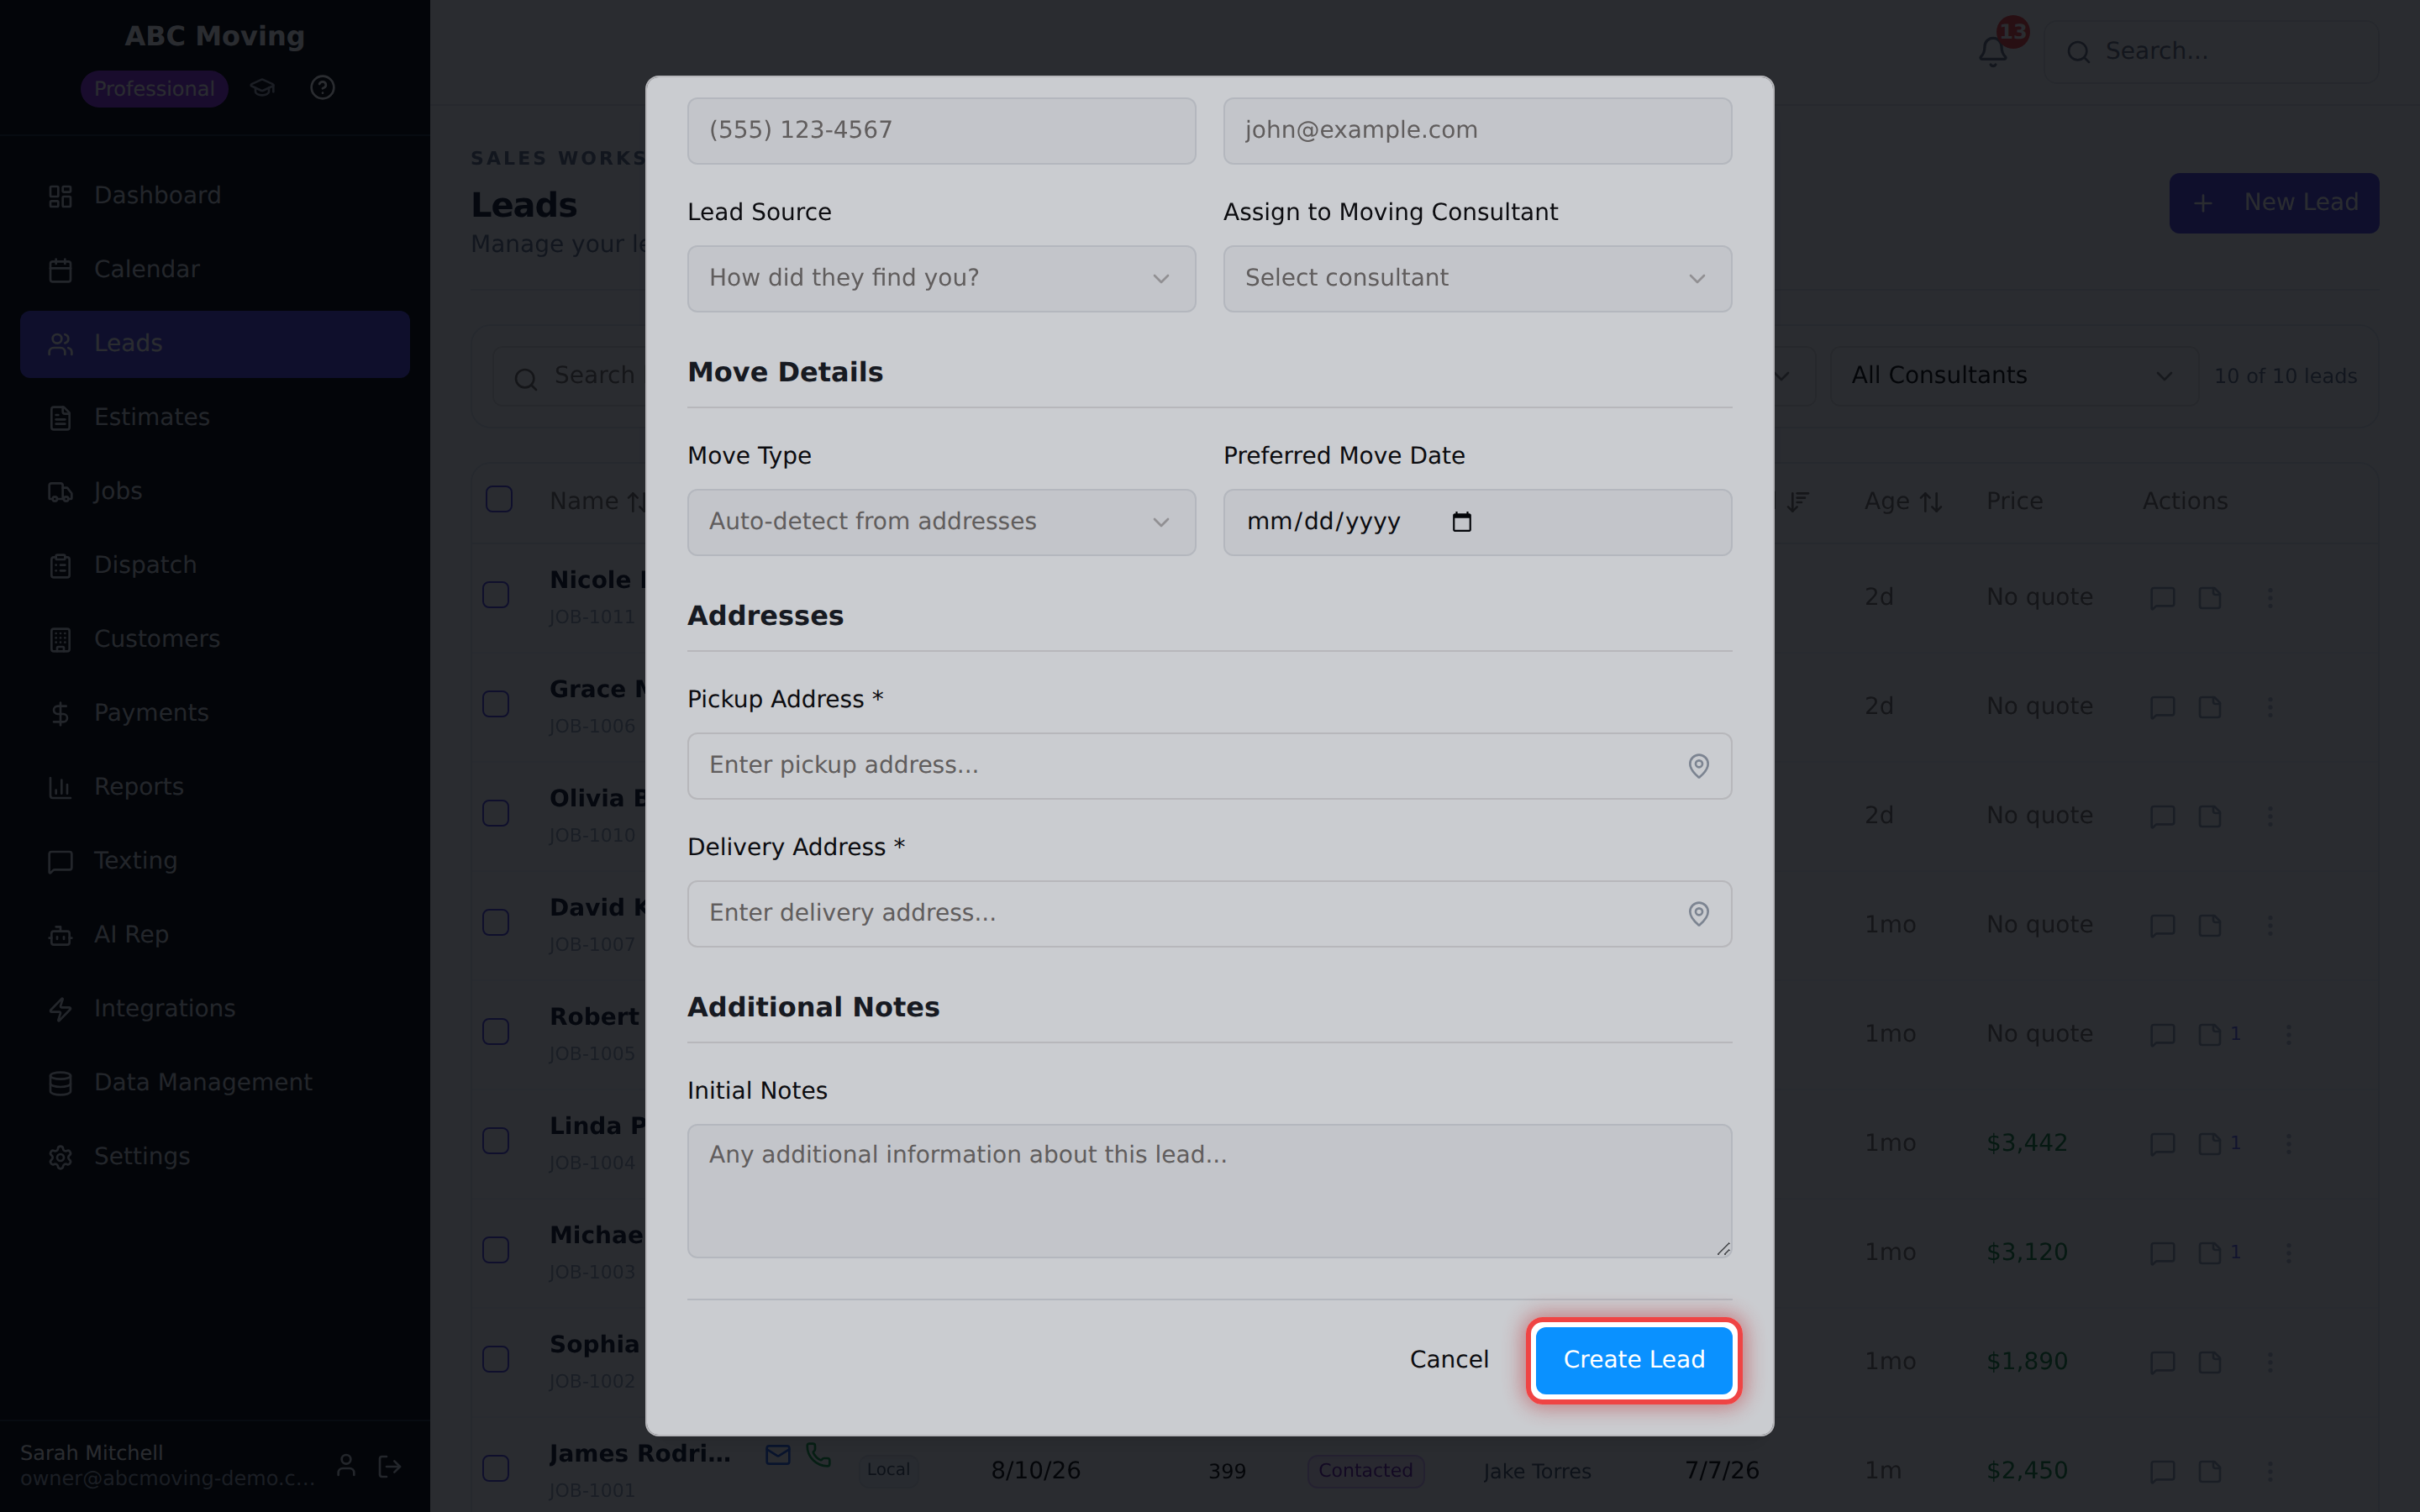Select checkbox for JOB-1002 Sophia lead

pyautogui.click(x=496, y=1359)
